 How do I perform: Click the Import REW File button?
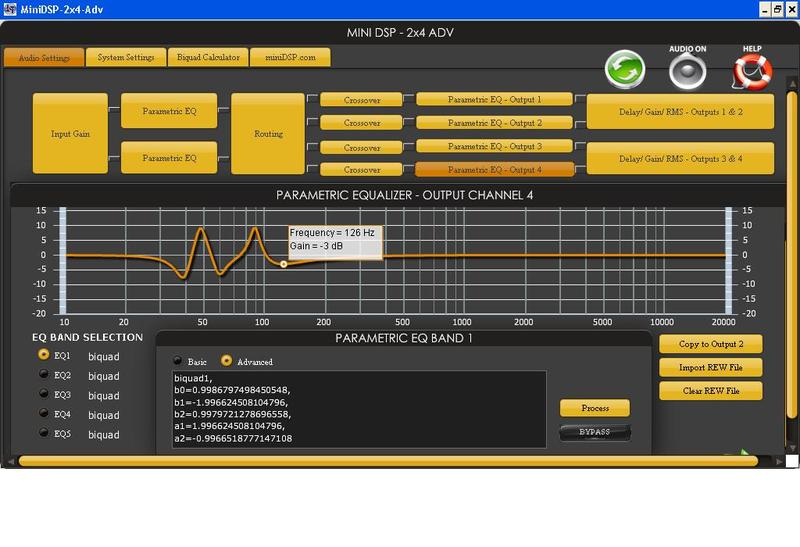tap(711, 368)
